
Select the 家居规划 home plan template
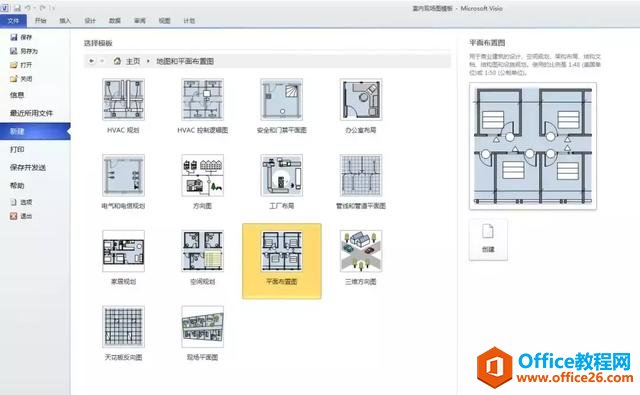coord(123,258)
